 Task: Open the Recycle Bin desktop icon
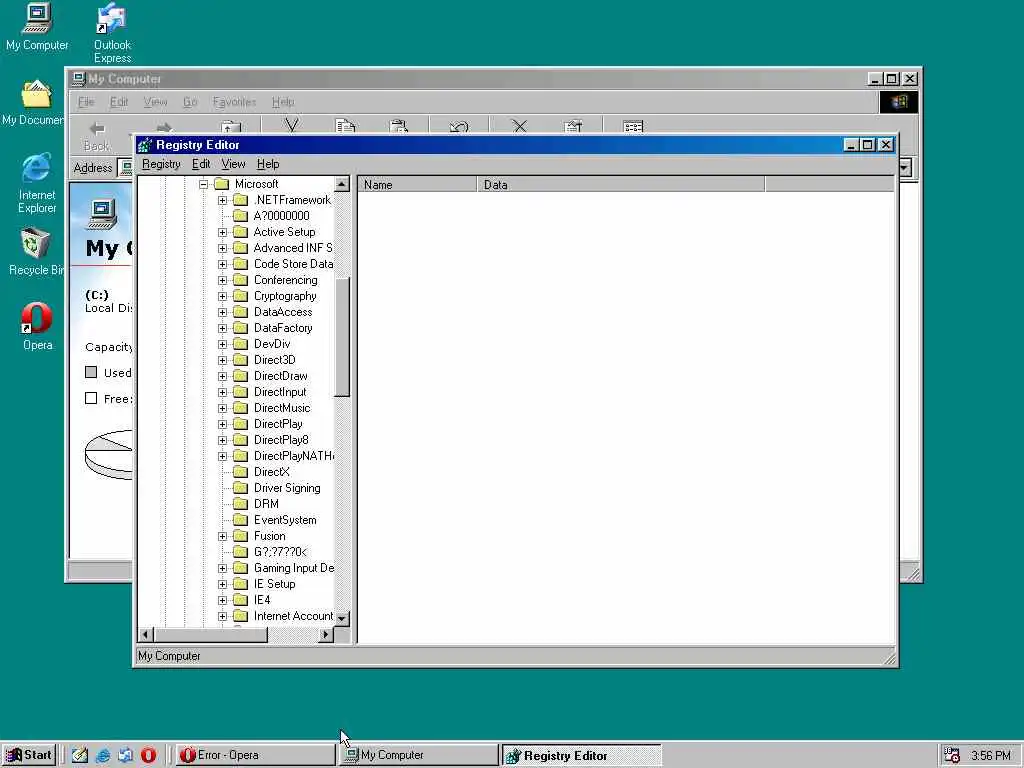tap(35, 252)
